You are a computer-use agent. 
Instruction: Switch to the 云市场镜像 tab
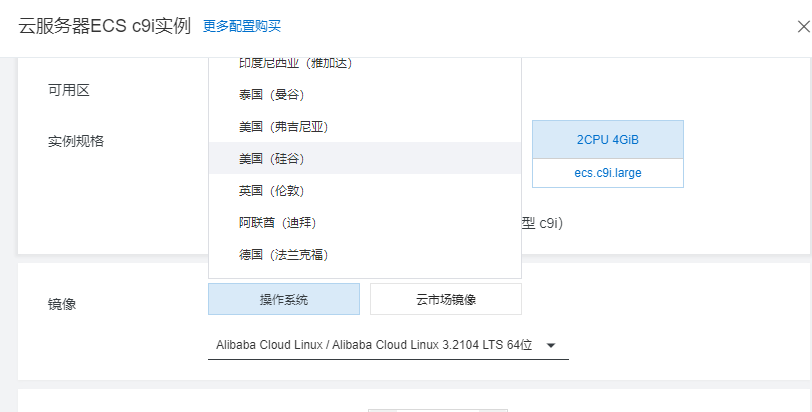pyautogui.click(x=446, y=299)
